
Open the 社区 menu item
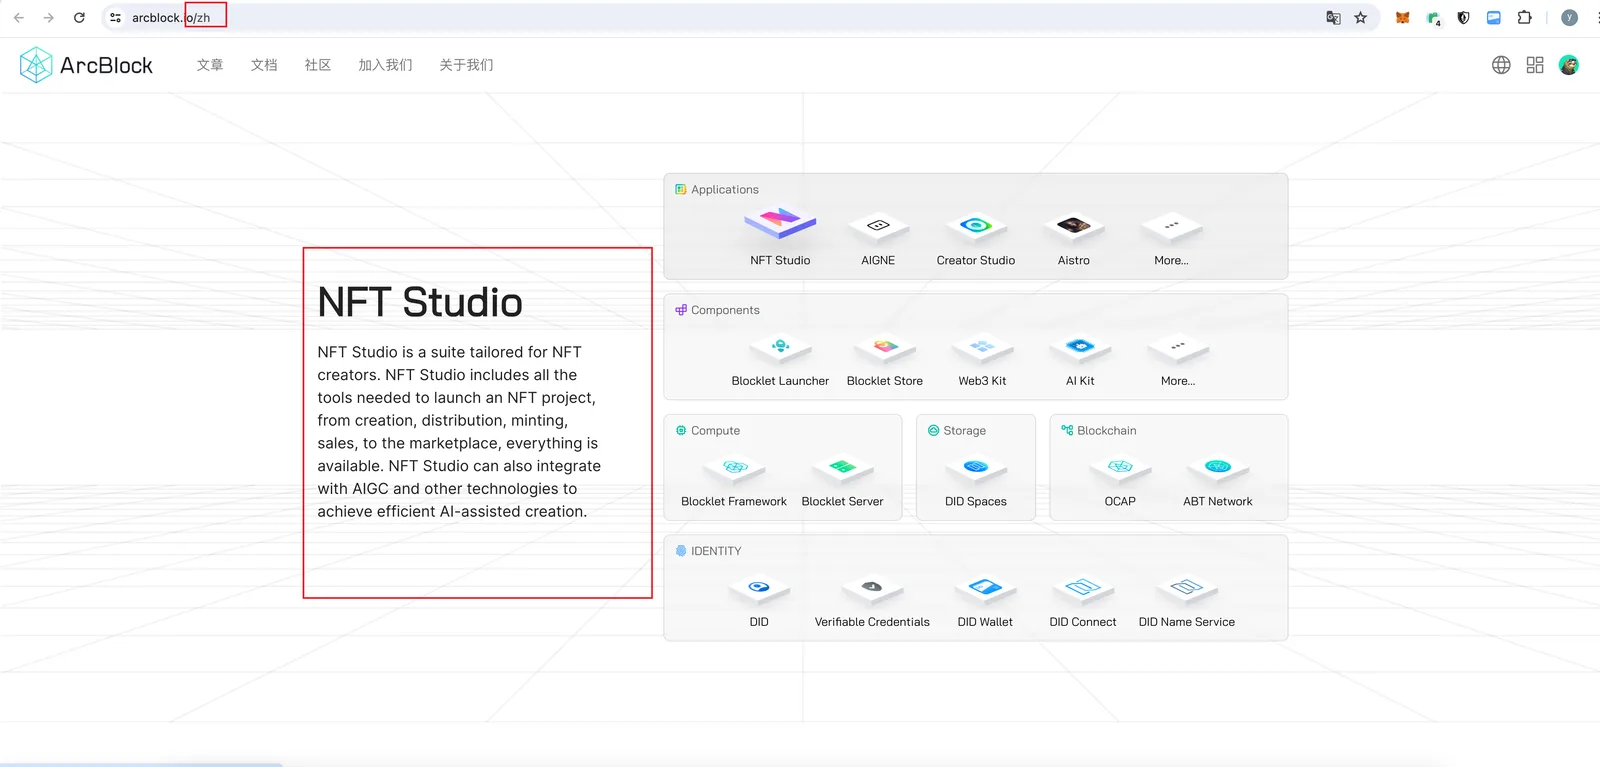318,65
